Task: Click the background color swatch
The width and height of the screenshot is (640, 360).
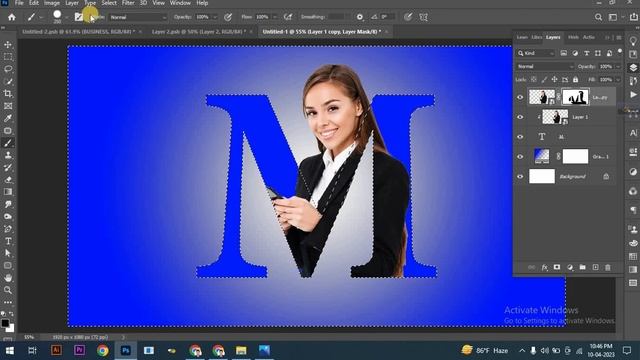Action: (x=11, y=328)
